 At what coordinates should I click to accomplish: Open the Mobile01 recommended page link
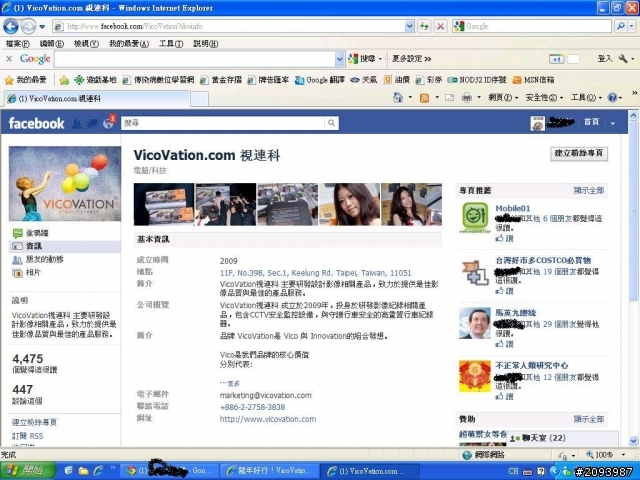513,208
